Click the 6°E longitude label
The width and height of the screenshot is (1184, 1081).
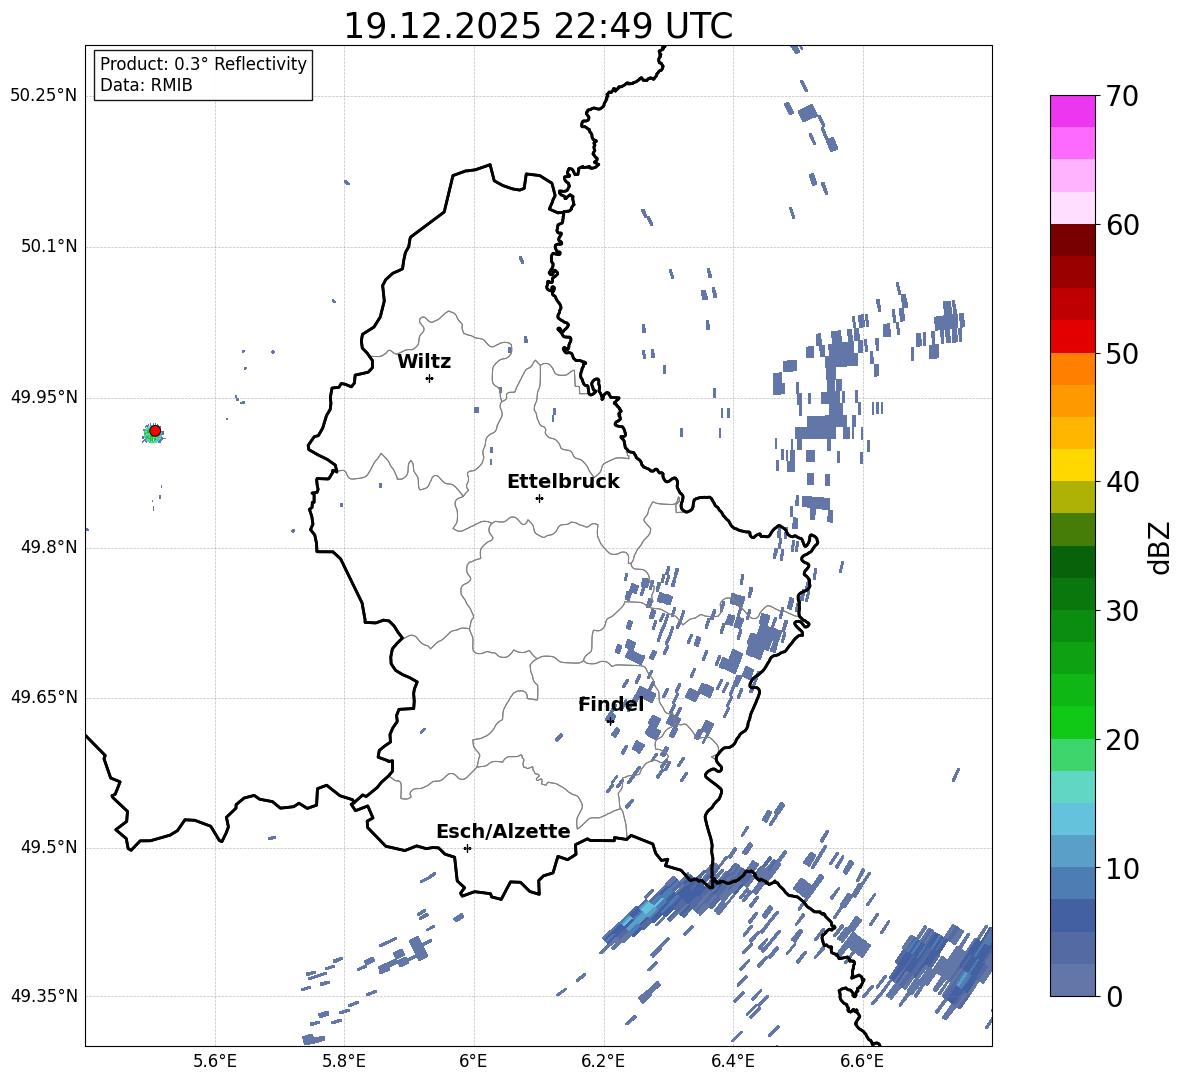click(x=473, y=1061)
